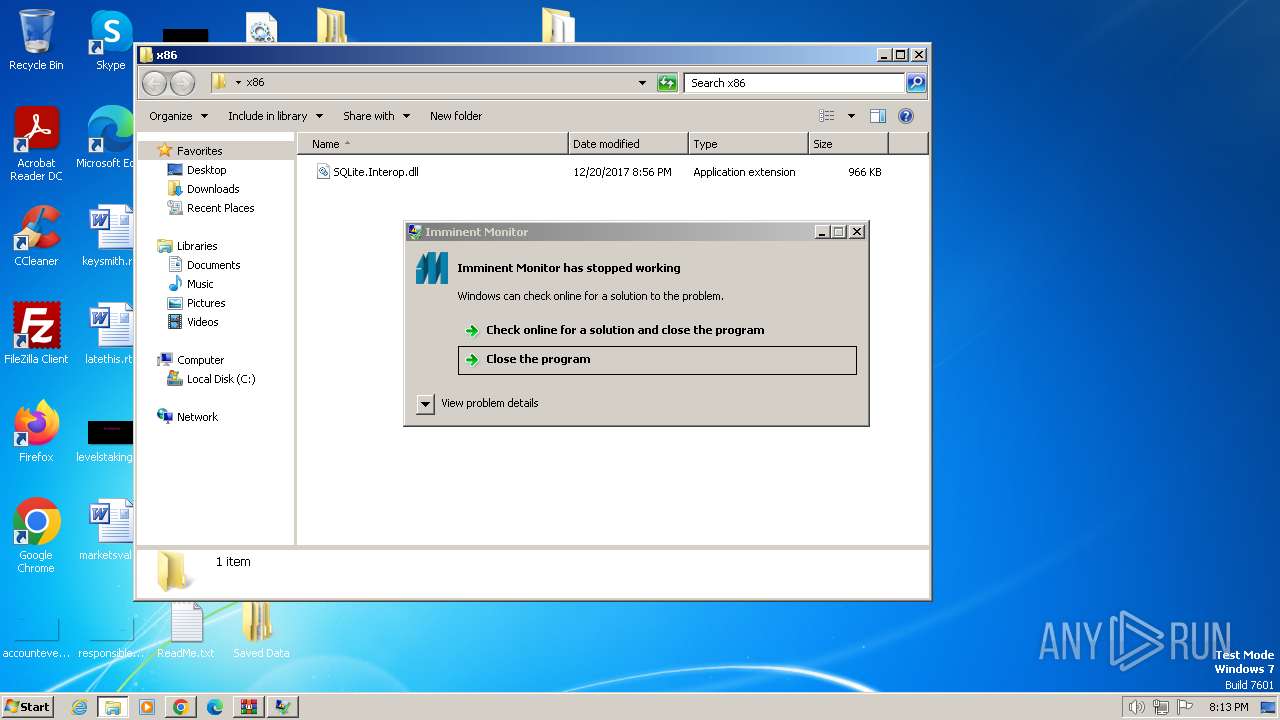Sort by Name column header

pyautogui.click(x=433, y=144)
